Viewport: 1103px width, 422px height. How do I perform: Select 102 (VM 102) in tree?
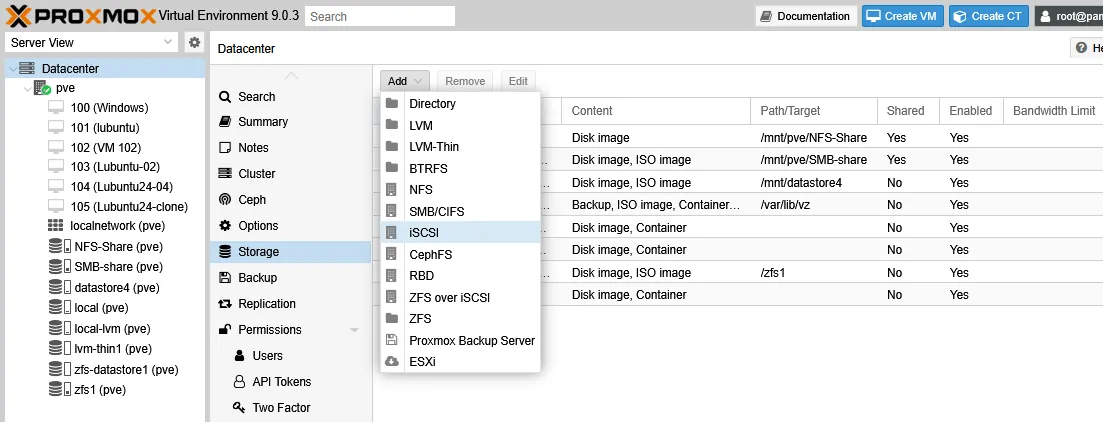point(106,148)
